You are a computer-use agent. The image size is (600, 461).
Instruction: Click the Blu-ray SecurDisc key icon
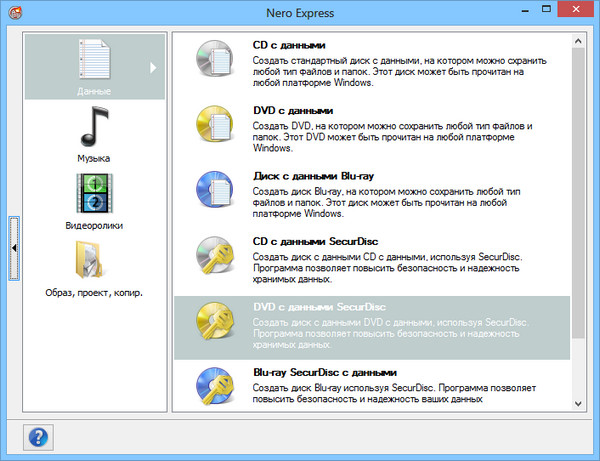pyautogui.click(x=213, y=385)
